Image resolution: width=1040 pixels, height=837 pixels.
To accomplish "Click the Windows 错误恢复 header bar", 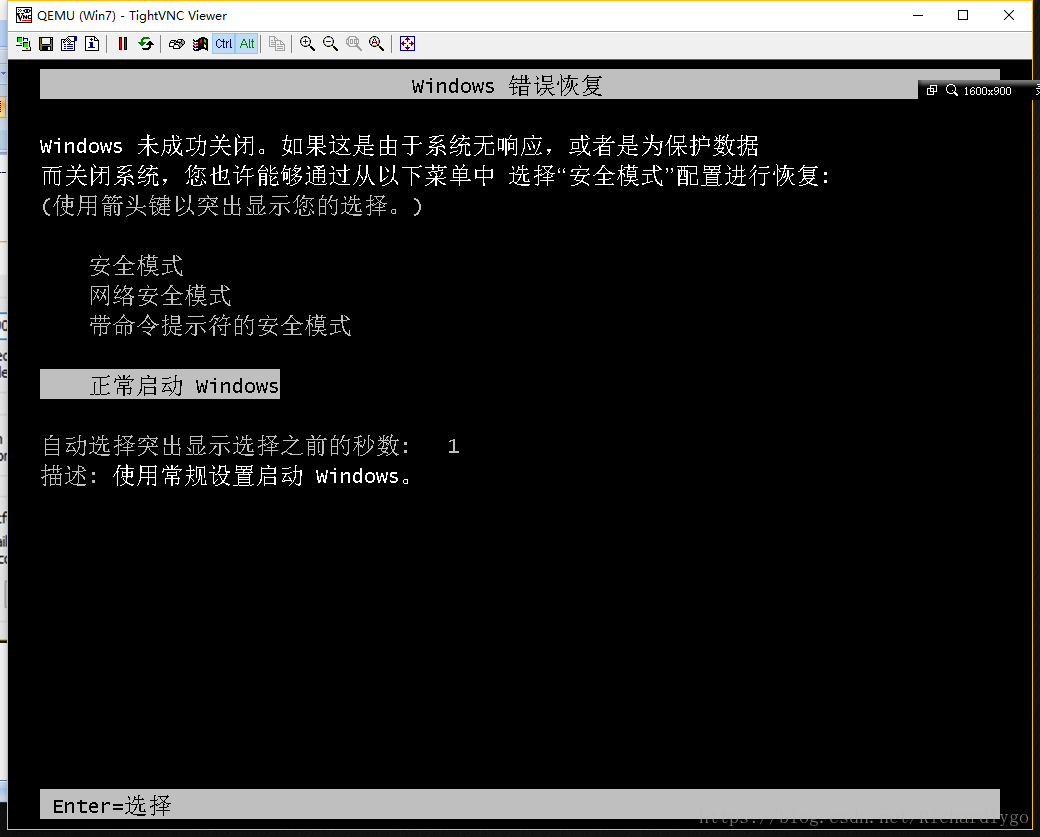I will pos(519,85).
